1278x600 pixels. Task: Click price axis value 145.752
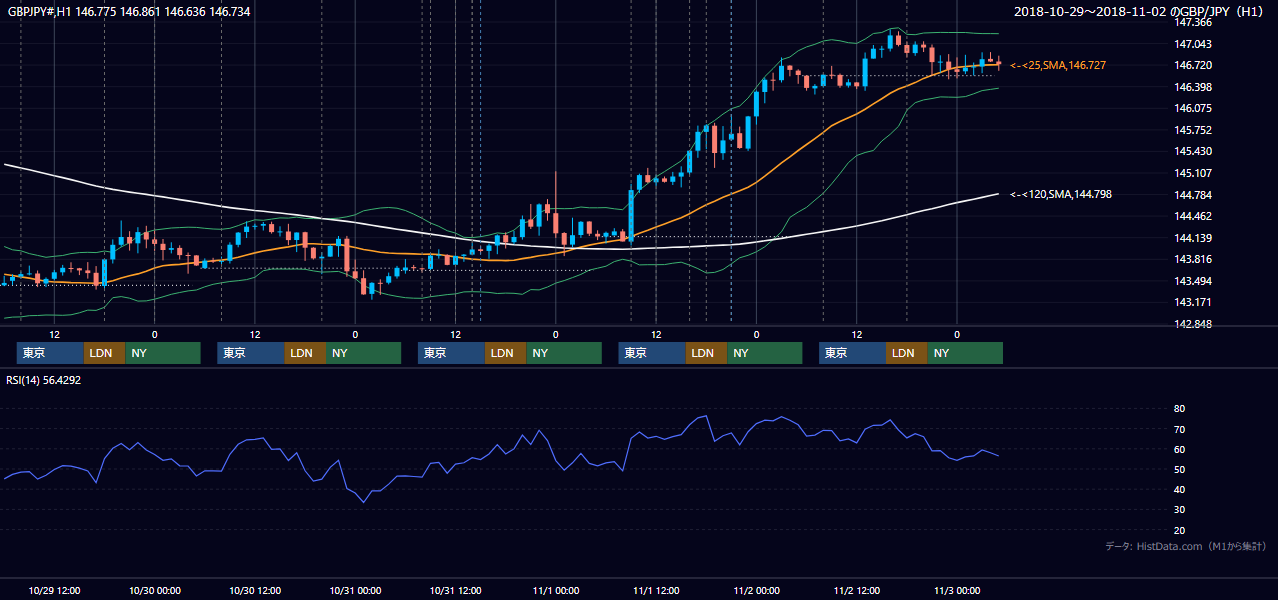coord(1193,130)
